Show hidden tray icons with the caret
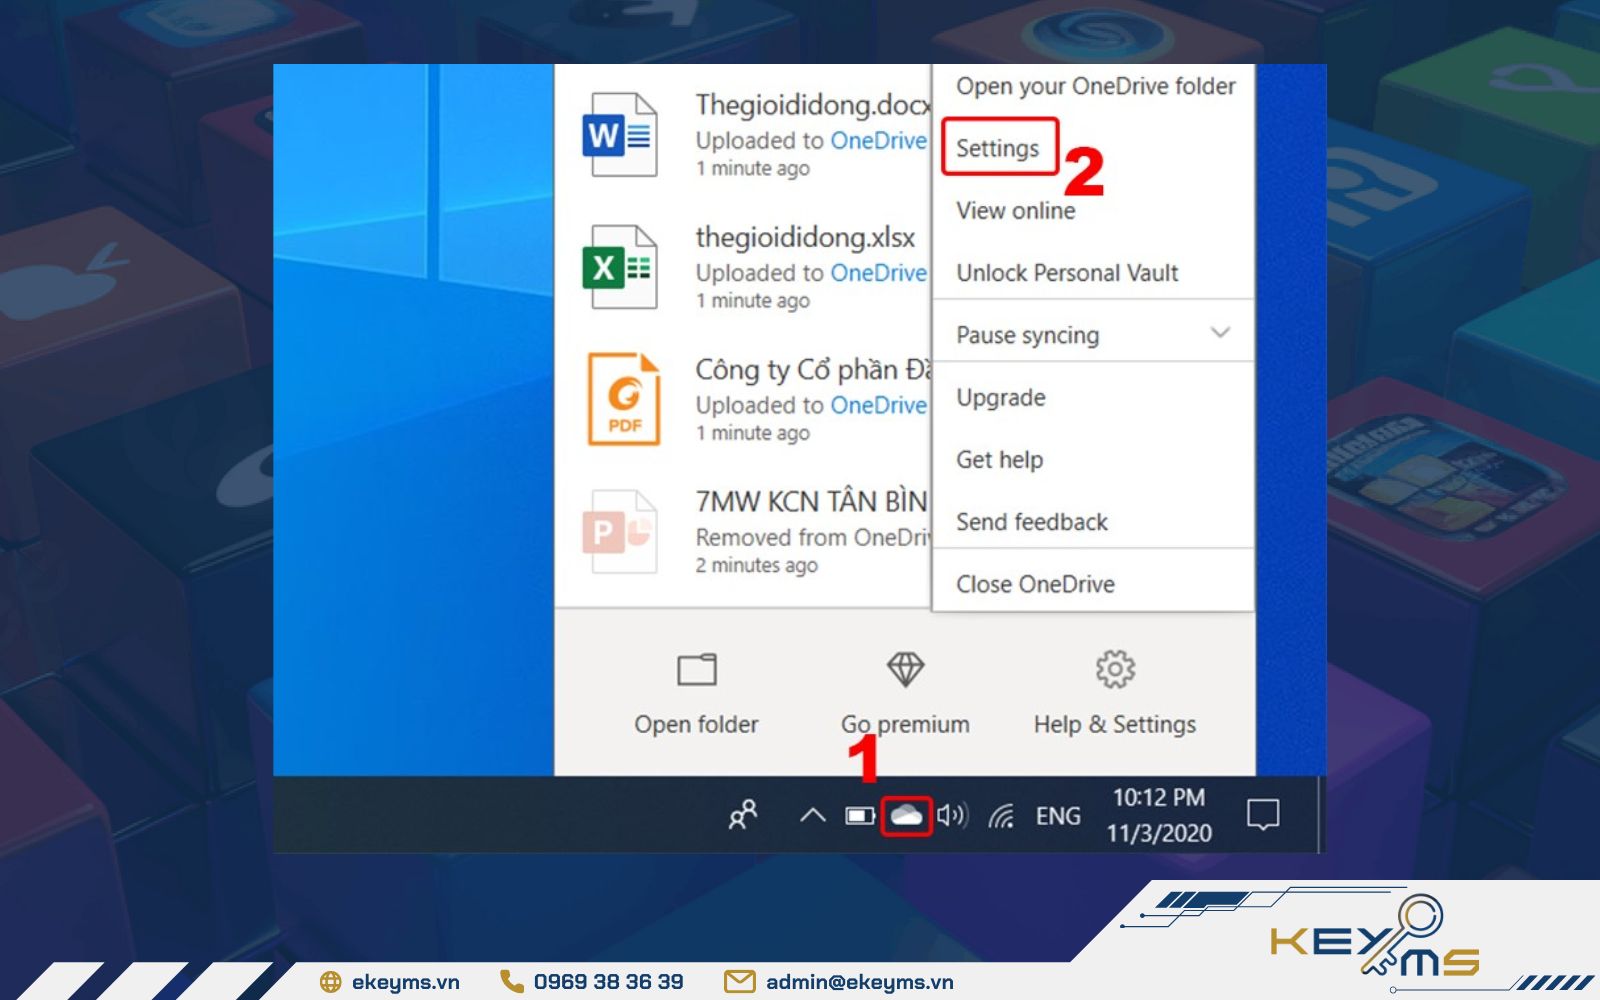The height and width of the screenshot is (1000, 1600). coord(812,815)
